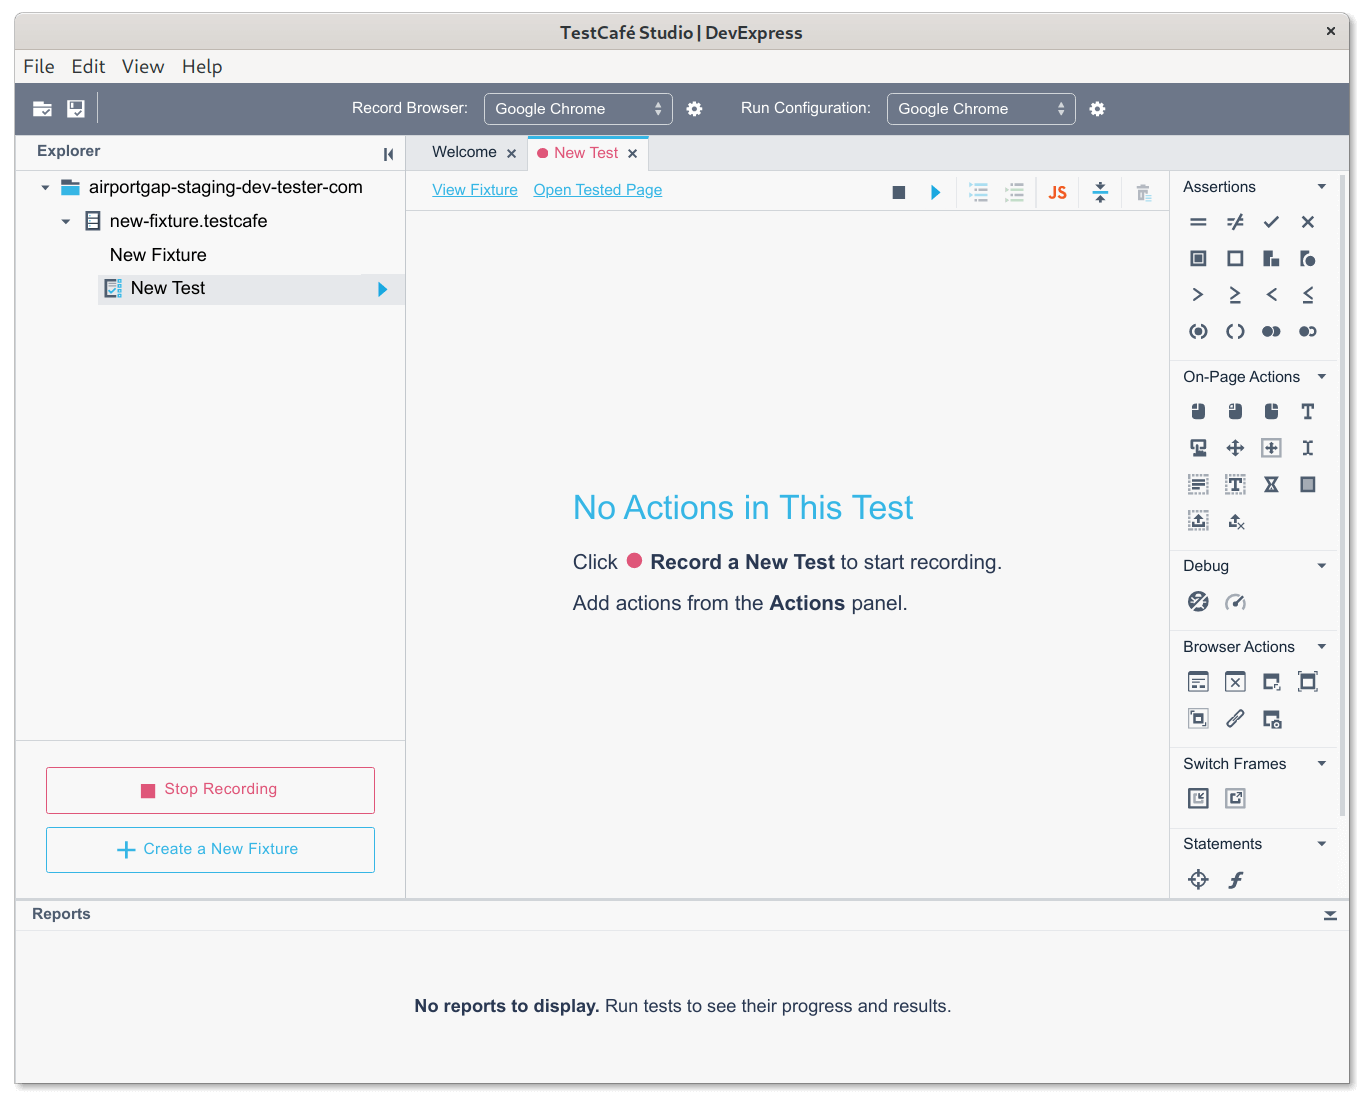Close the New Test tab
This screenshot has height=1102, width=1368.
tap(632, 154)
